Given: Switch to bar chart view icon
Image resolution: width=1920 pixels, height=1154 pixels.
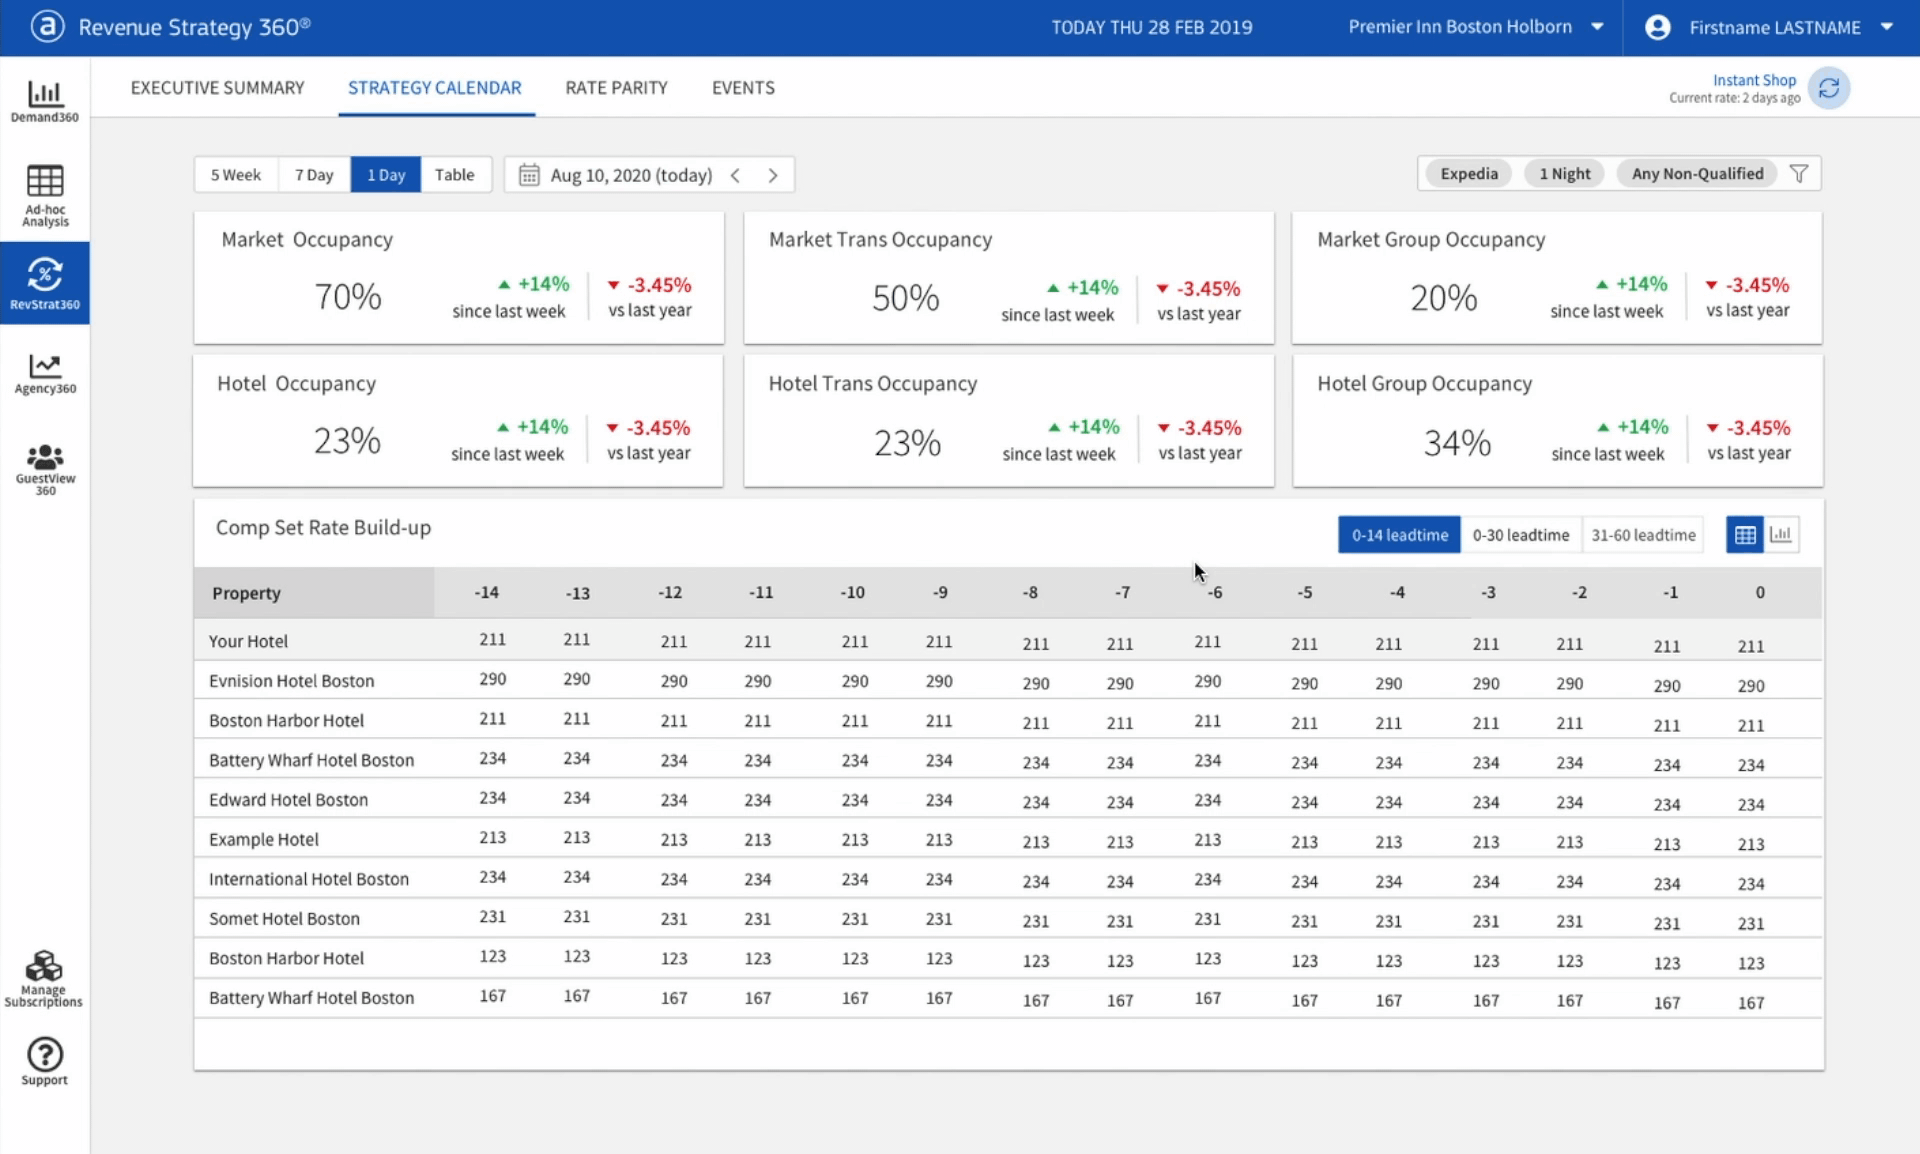Looking at the screenshot, I should pyautogui.click(x=1781, y=535).
